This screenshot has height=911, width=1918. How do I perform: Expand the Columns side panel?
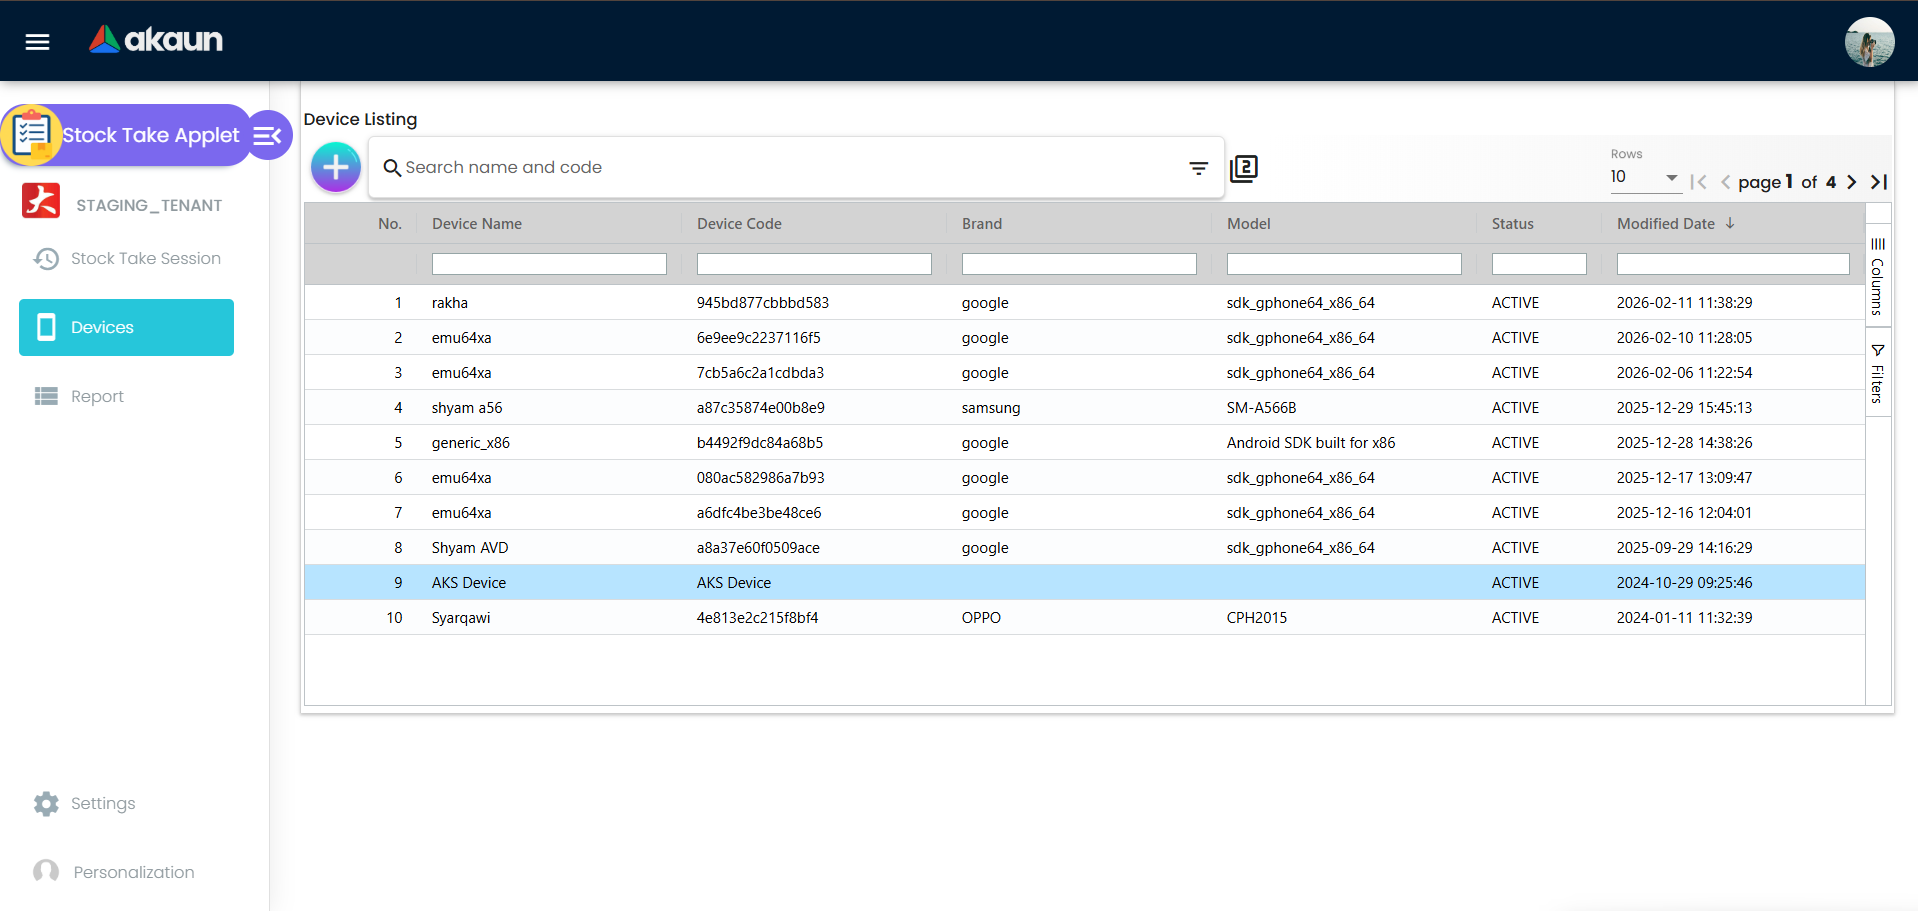pos(1877,276)
